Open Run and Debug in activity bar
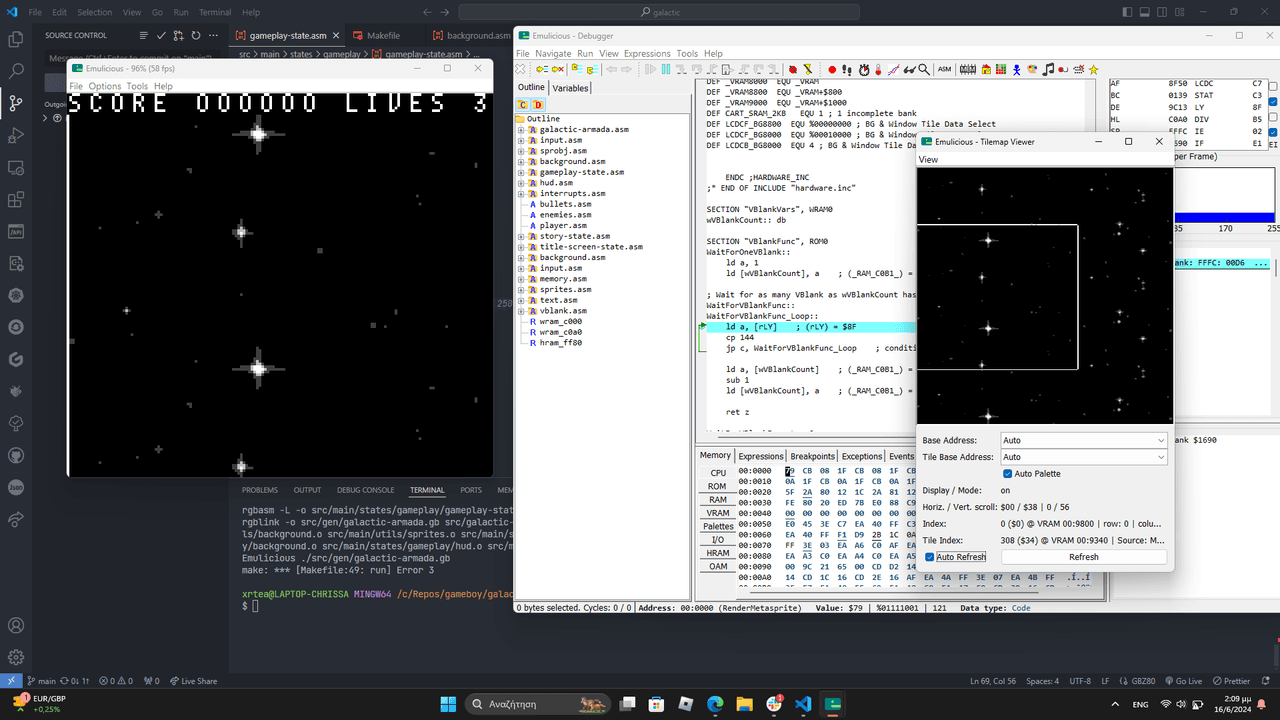 tap(16, 135)
